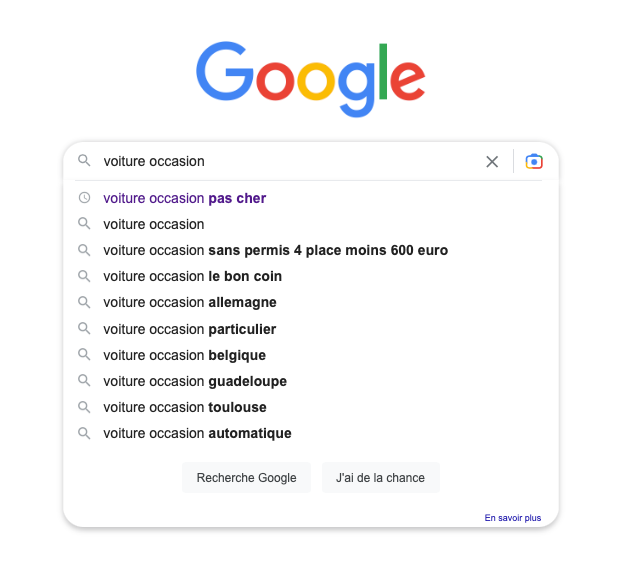
Task: Open Google Lens image search icon
Action: pos(534,162)
